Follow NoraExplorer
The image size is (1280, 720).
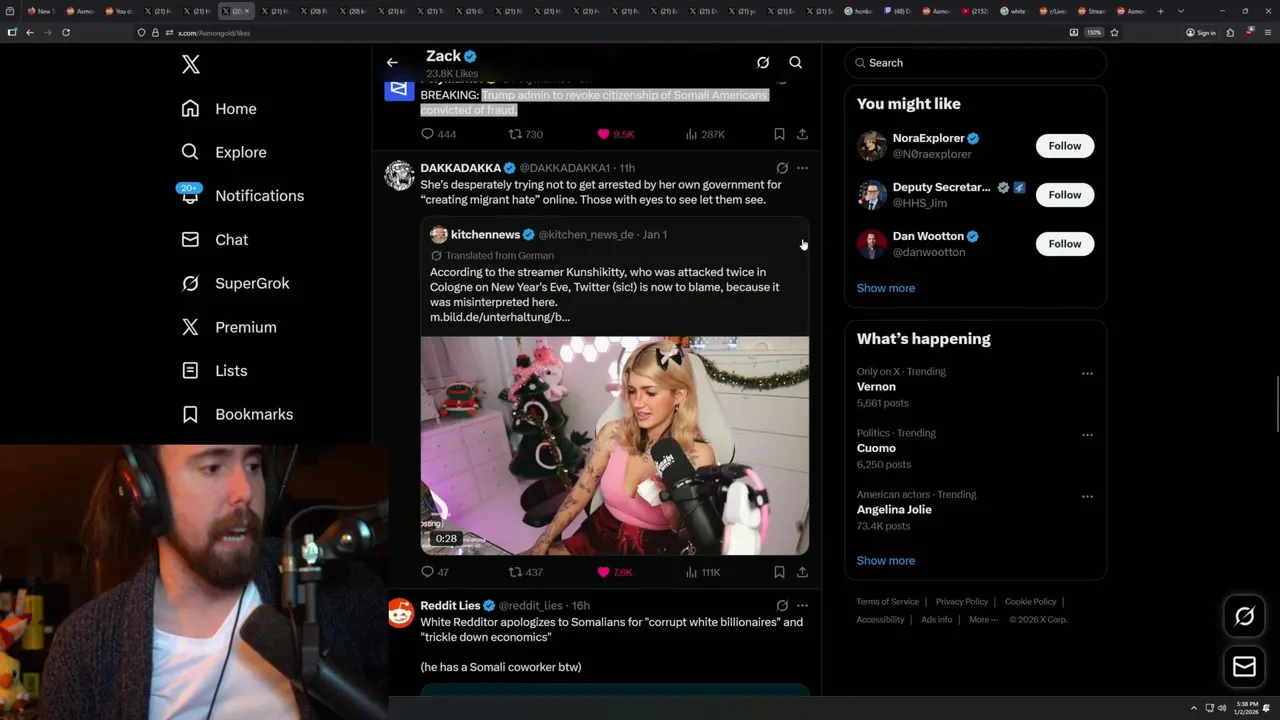1065,146
